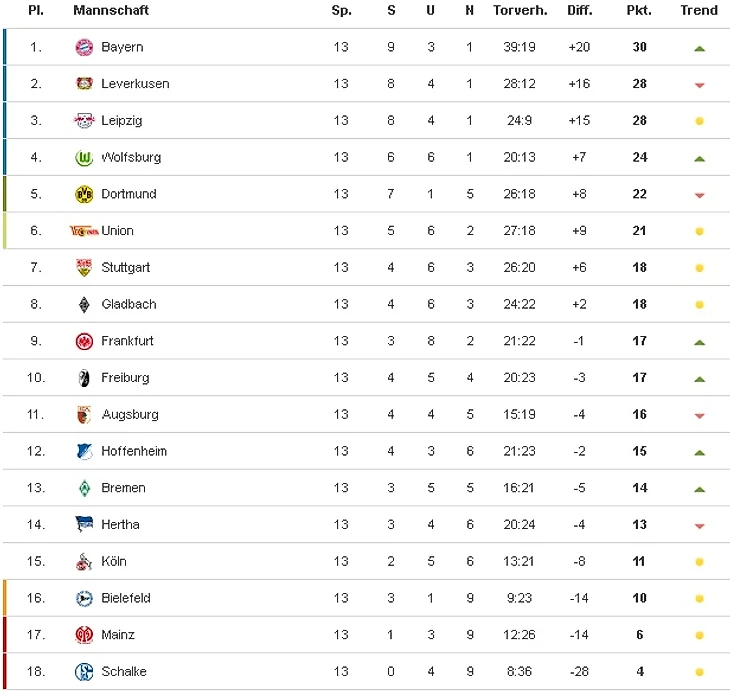730x691 pixels.
Task: Sort by Torverh. column header
Action: click(520, 10)
